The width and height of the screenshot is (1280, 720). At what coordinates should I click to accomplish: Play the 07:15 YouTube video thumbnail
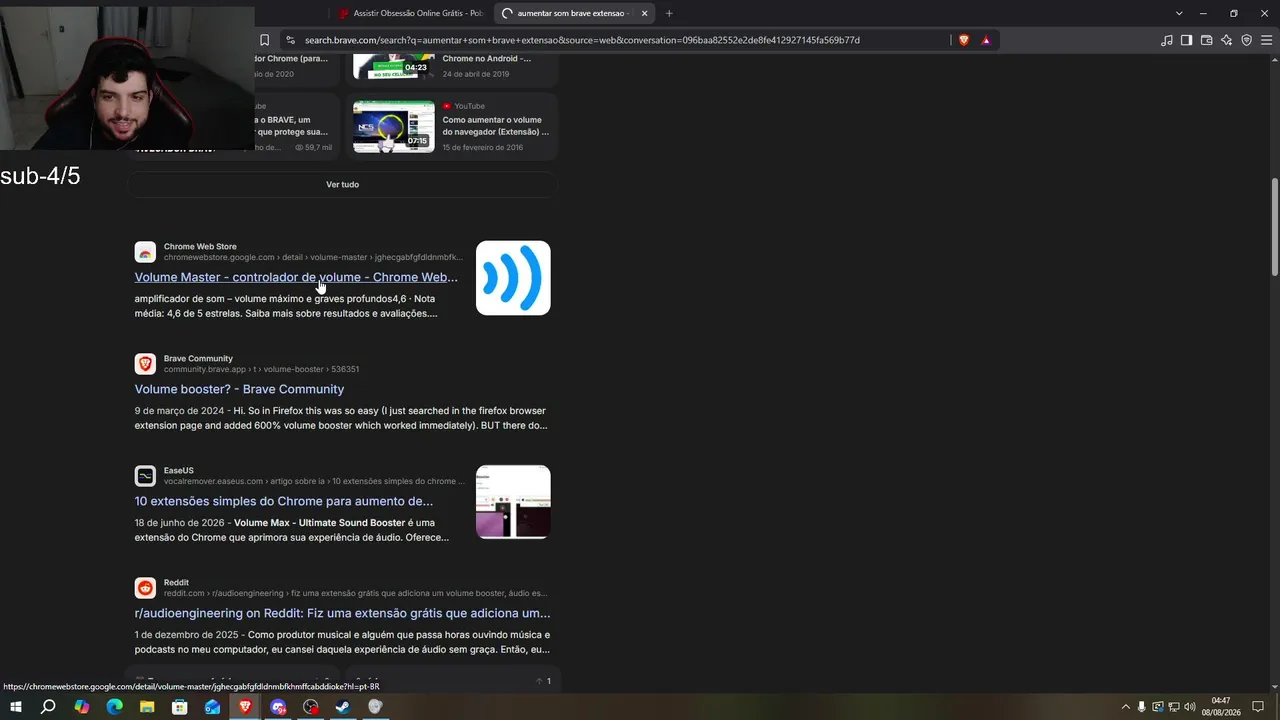393,126
